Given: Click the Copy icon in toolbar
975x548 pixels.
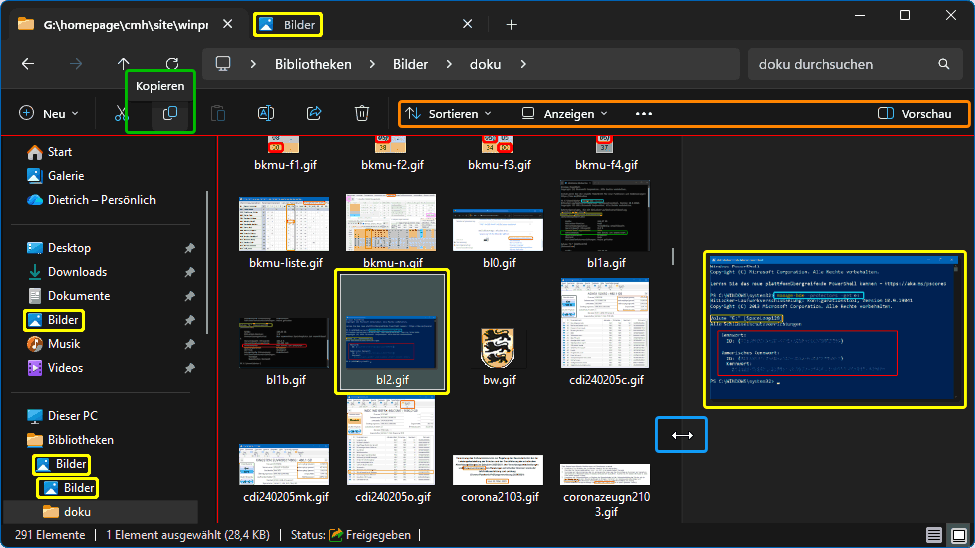Looking at the screenshot, I should tap(170, 114).
